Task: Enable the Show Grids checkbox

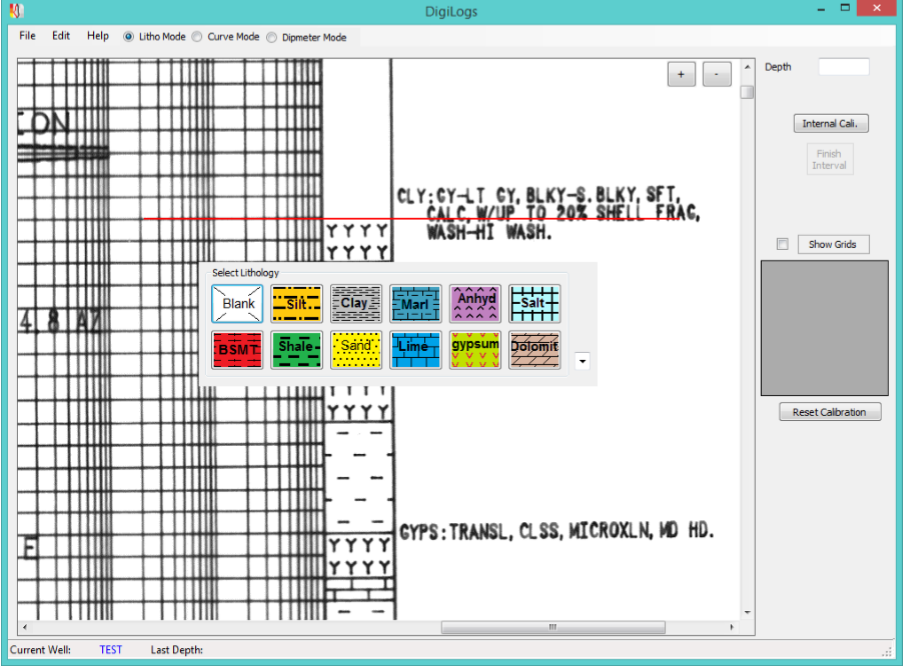Action: tap(783, 244)
